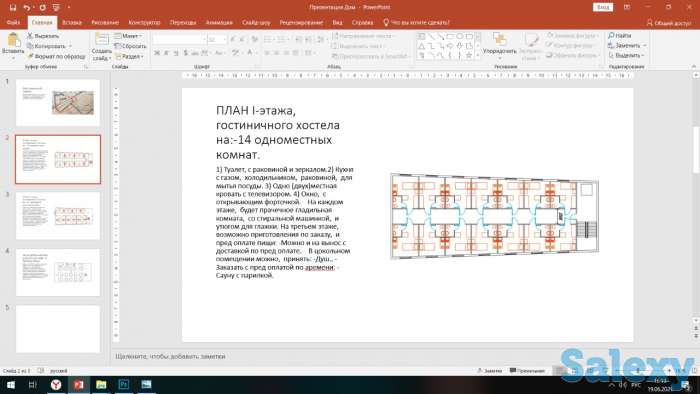700x394 pixels.
Task: Open the Заливка фигуры shape fill dropdown
Action: click(x=572, y=35)
